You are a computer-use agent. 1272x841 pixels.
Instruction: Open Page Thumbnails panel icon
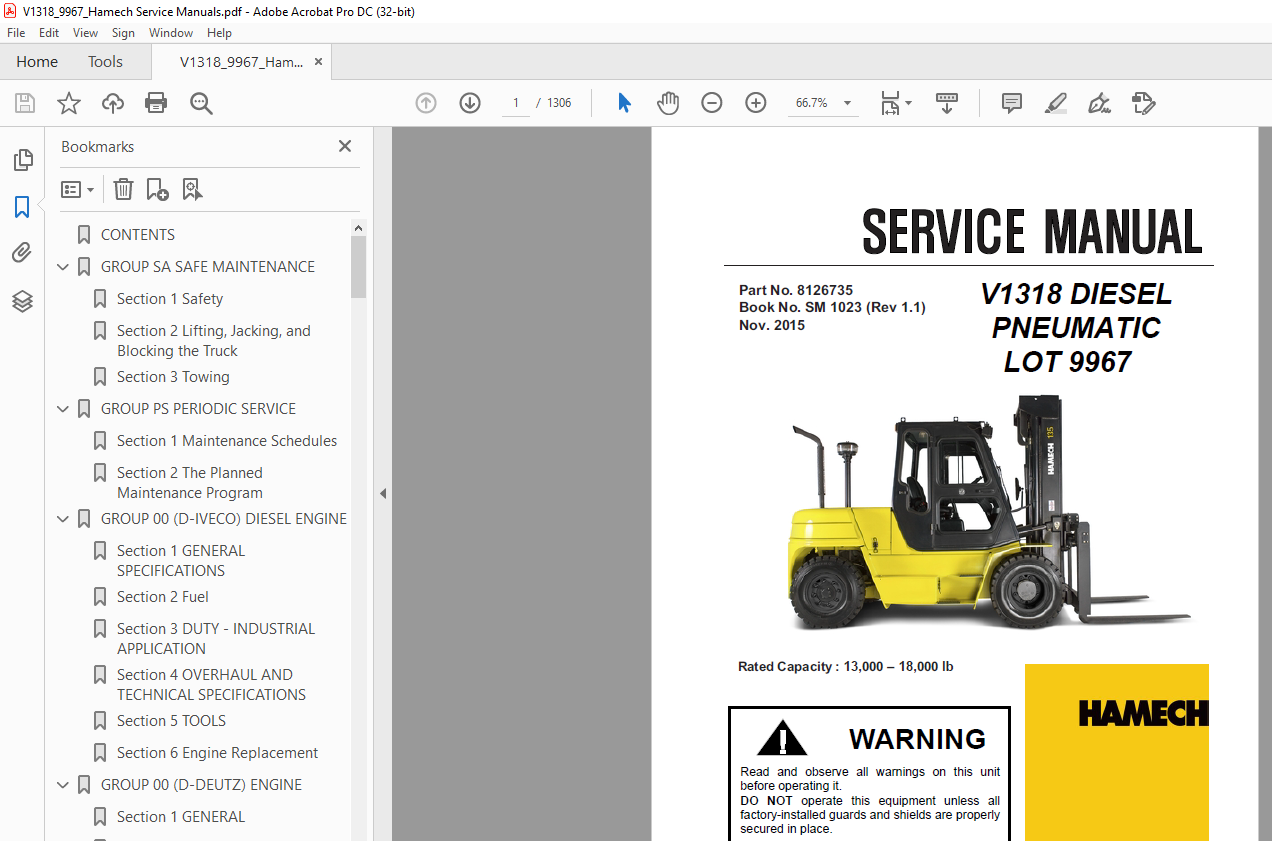click(x=22, y=160)
